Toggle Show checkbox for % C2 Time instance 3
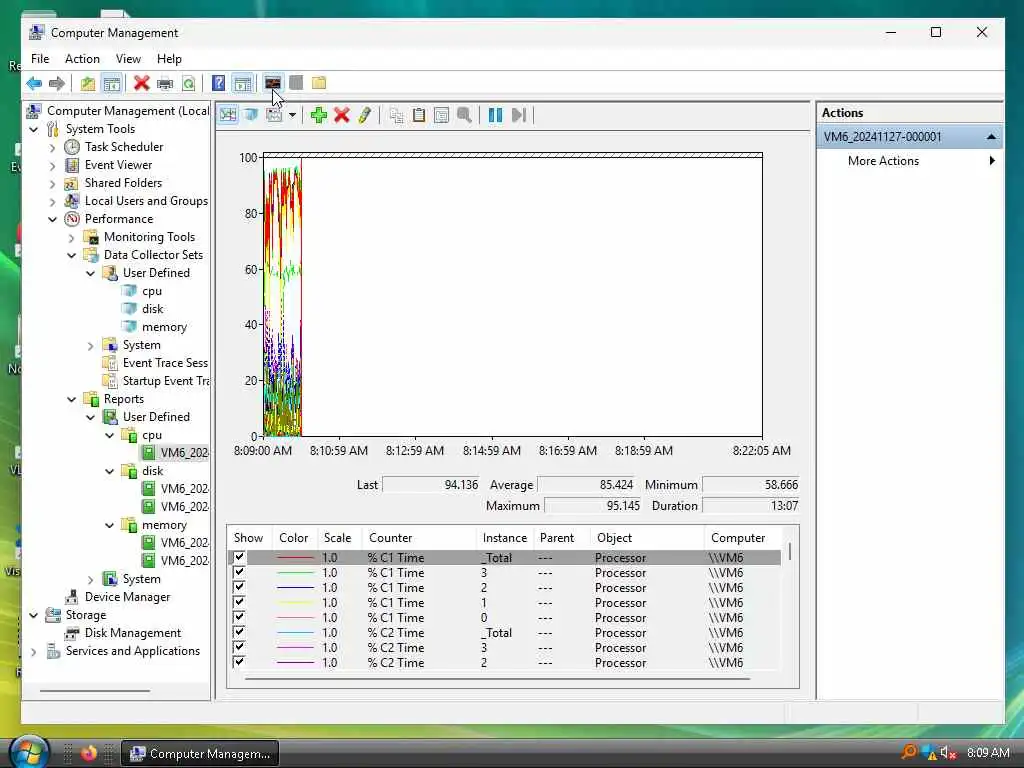Viewport: 1024px width, 768px height. pos(239,647)
